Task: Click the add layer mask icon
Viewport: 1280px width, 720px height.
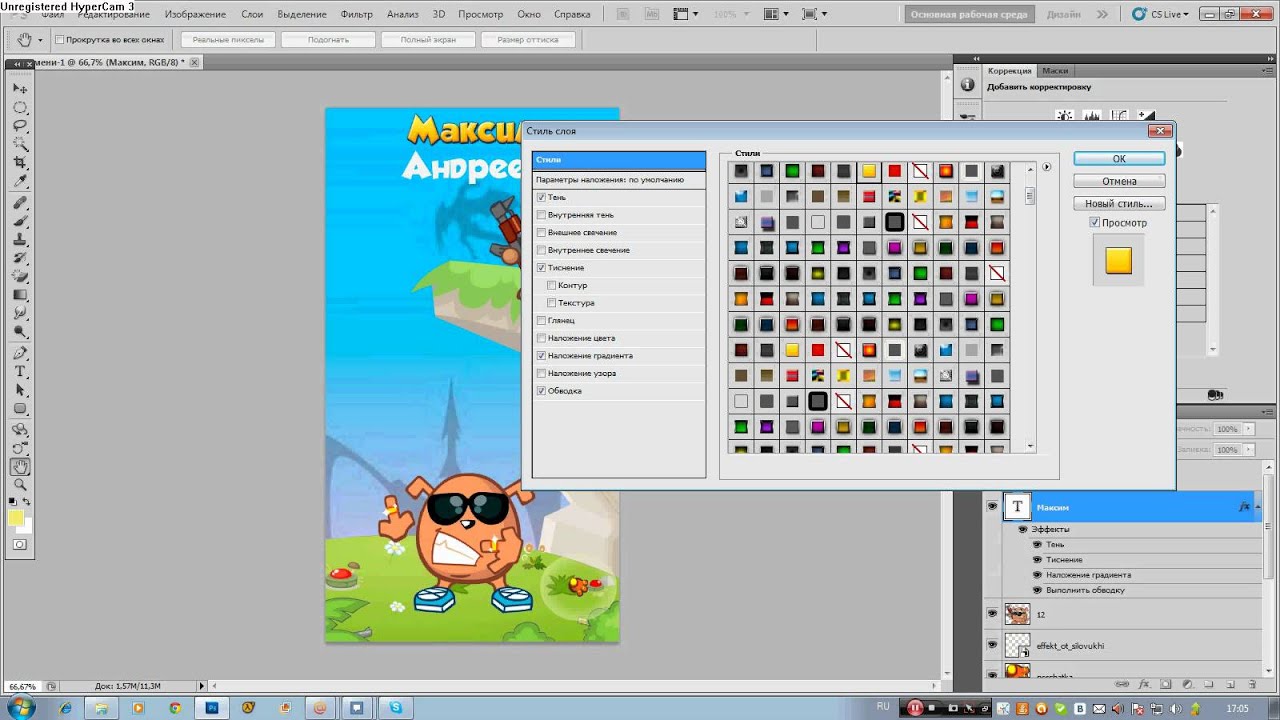Action: coord(1165,684)
